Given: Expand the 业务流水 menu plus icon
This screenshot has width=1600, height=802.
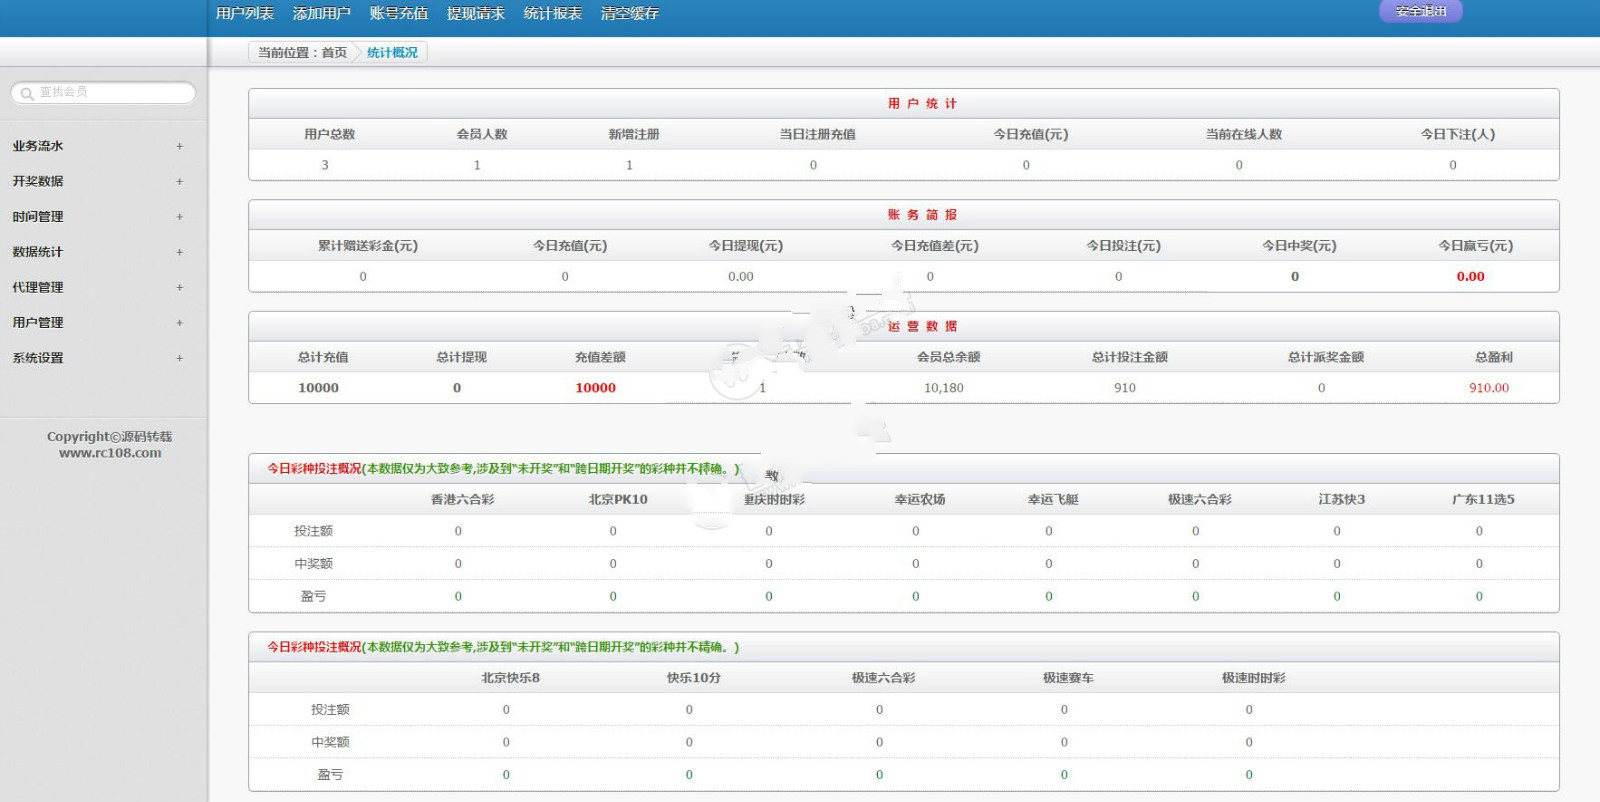Looking at the screenshot, I should pos(180,146).
